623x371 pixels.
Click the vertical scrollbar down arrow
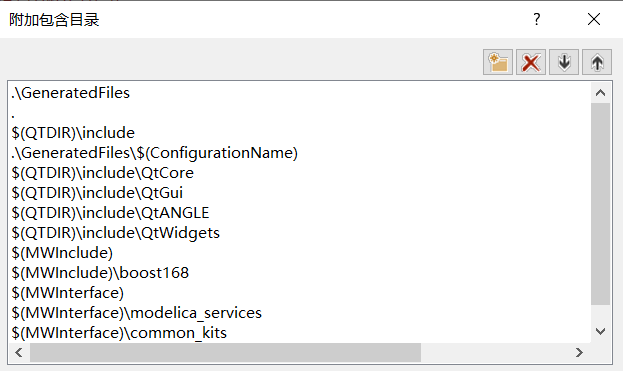(600, 331)
